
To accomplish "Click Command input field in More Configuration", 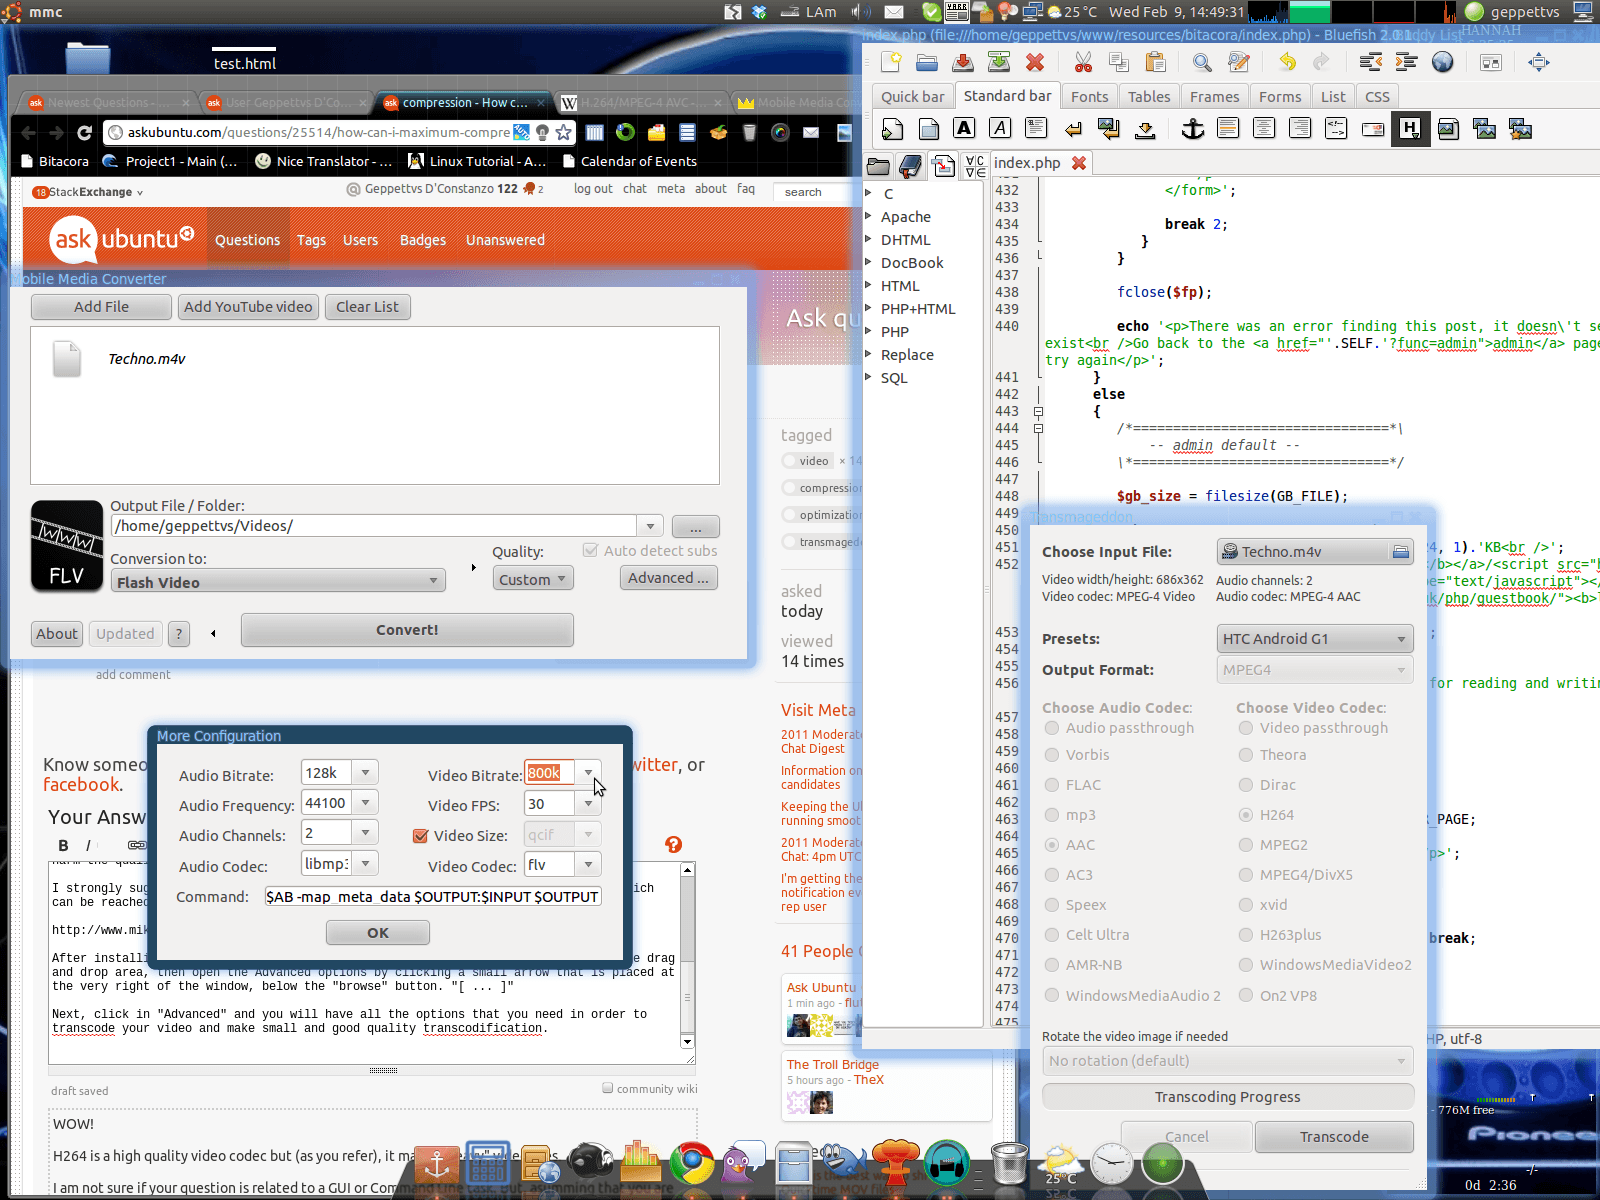I will (x=433, y=897).
